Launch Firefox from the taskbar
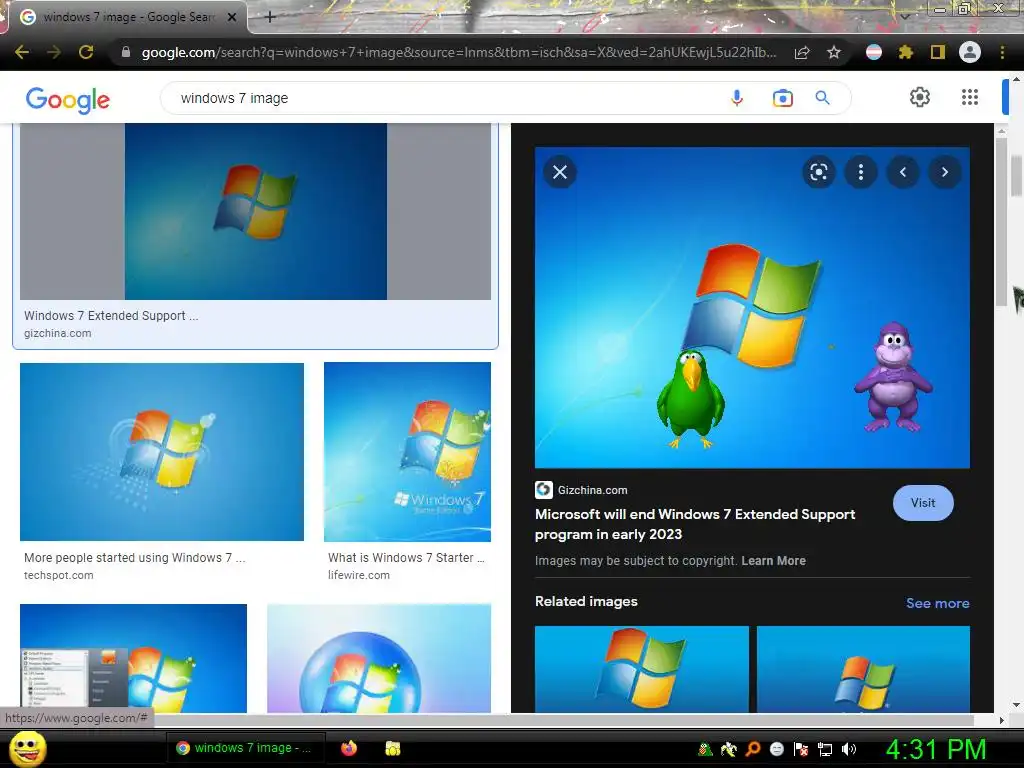The image size is (1024, 768). tap(349, 748)
